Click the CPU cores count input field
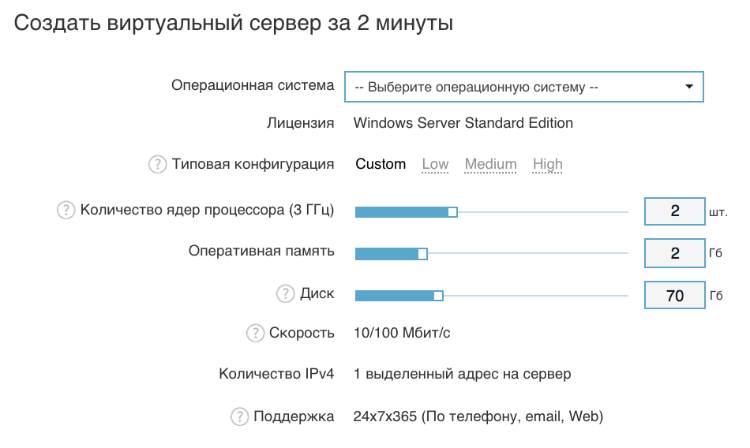 coord(674,211)
